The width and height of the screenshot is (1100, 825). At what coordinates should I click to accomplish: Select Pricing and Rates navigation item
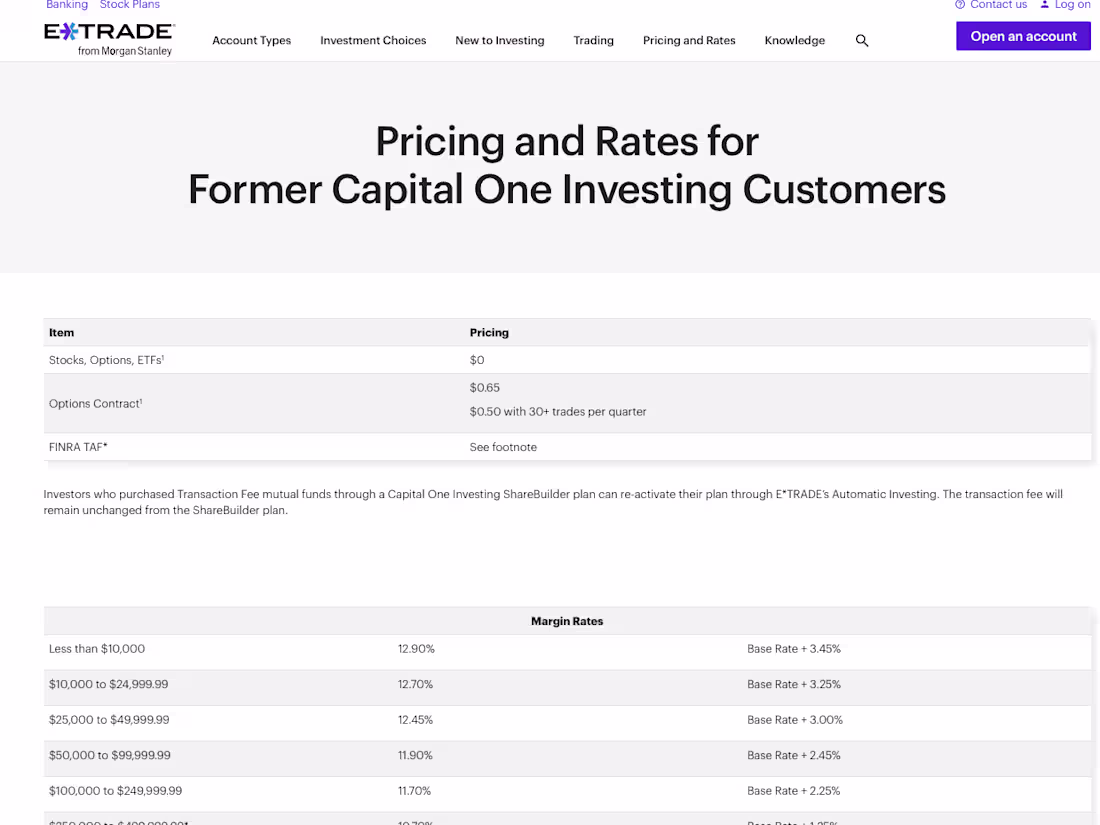click(x=689, y=41)
